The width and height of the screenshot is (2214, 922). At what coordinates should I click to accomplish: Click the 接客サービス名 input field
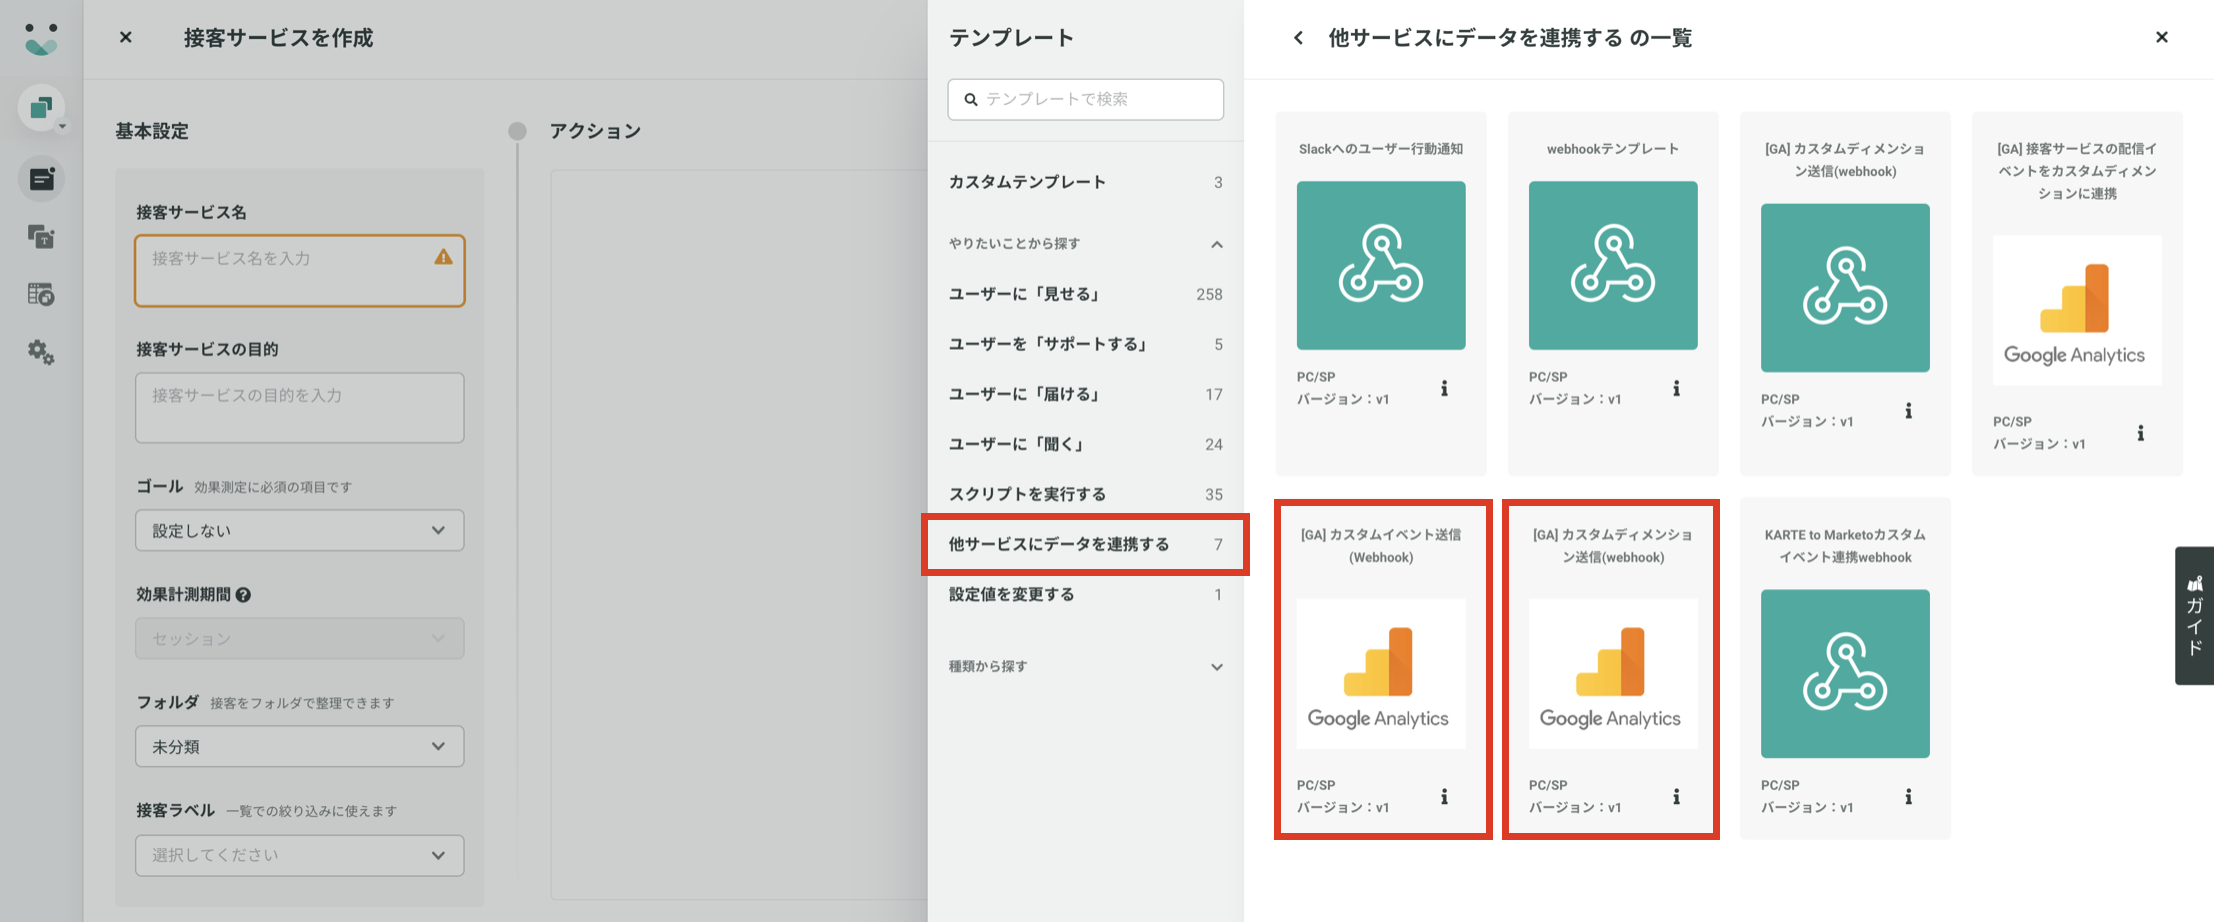point(300,270)
